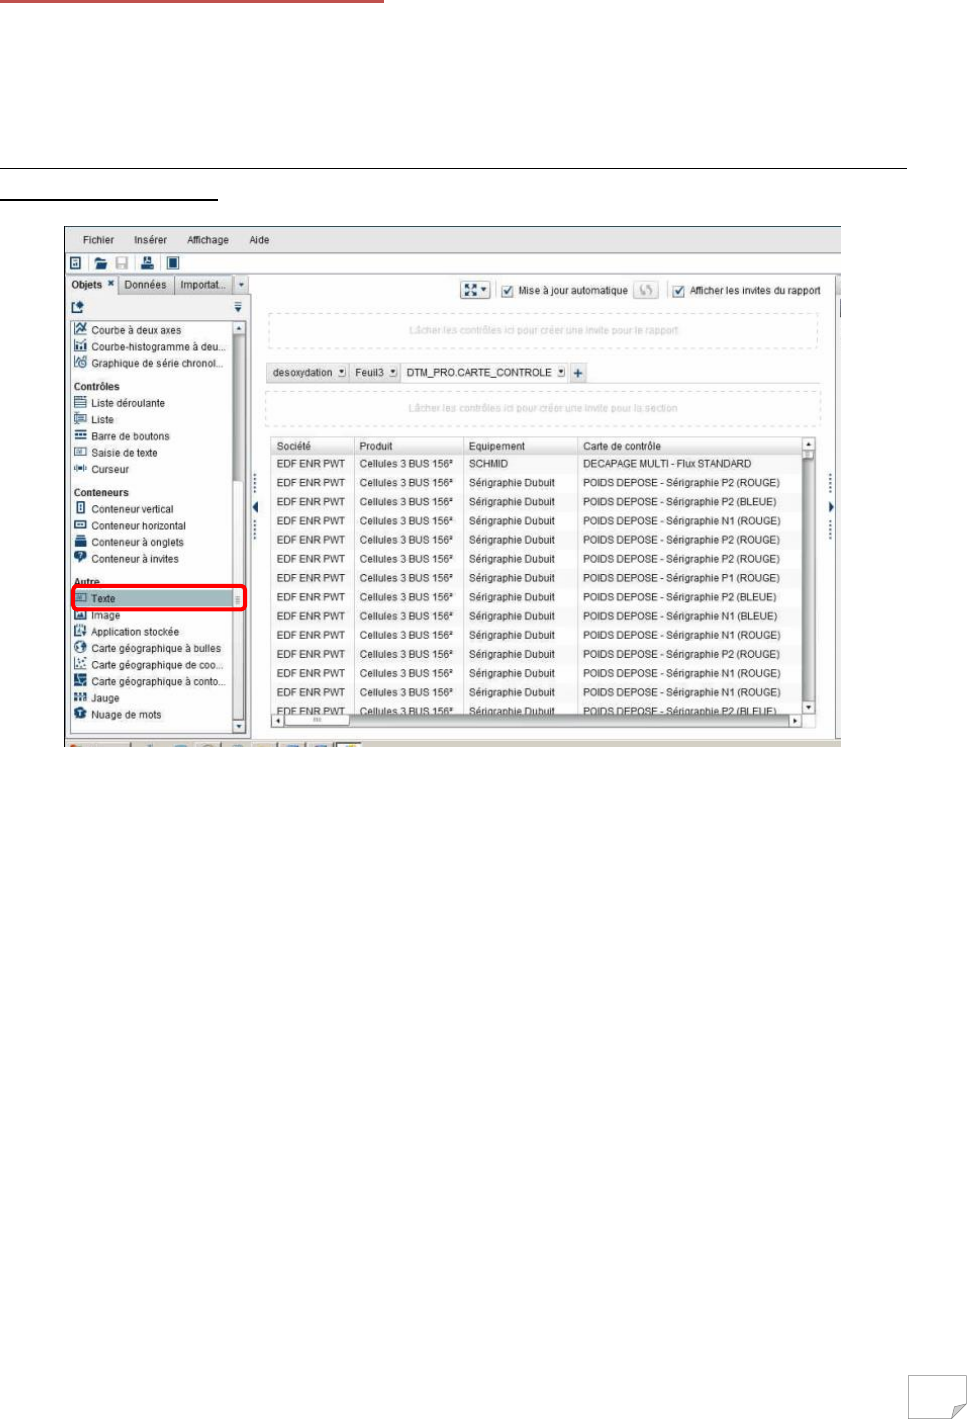Open the desoxydation section dropdown
Screen dimensions: 967x1419
[342, 372]
